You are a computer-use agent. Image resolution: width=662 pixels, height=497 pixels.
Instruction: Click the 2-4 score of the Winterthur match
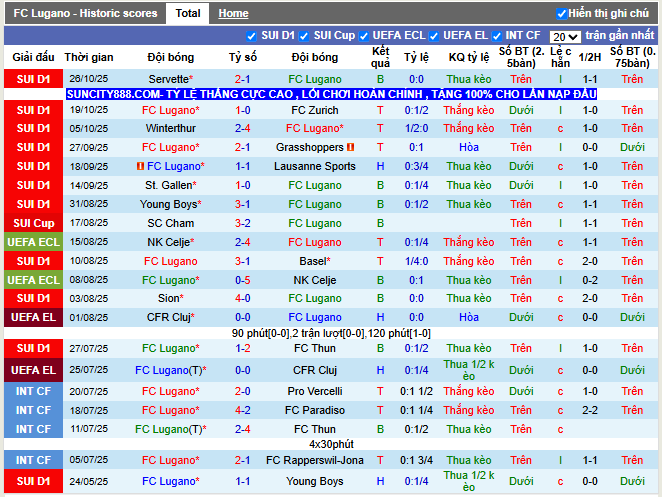click(x=243, y=129)
